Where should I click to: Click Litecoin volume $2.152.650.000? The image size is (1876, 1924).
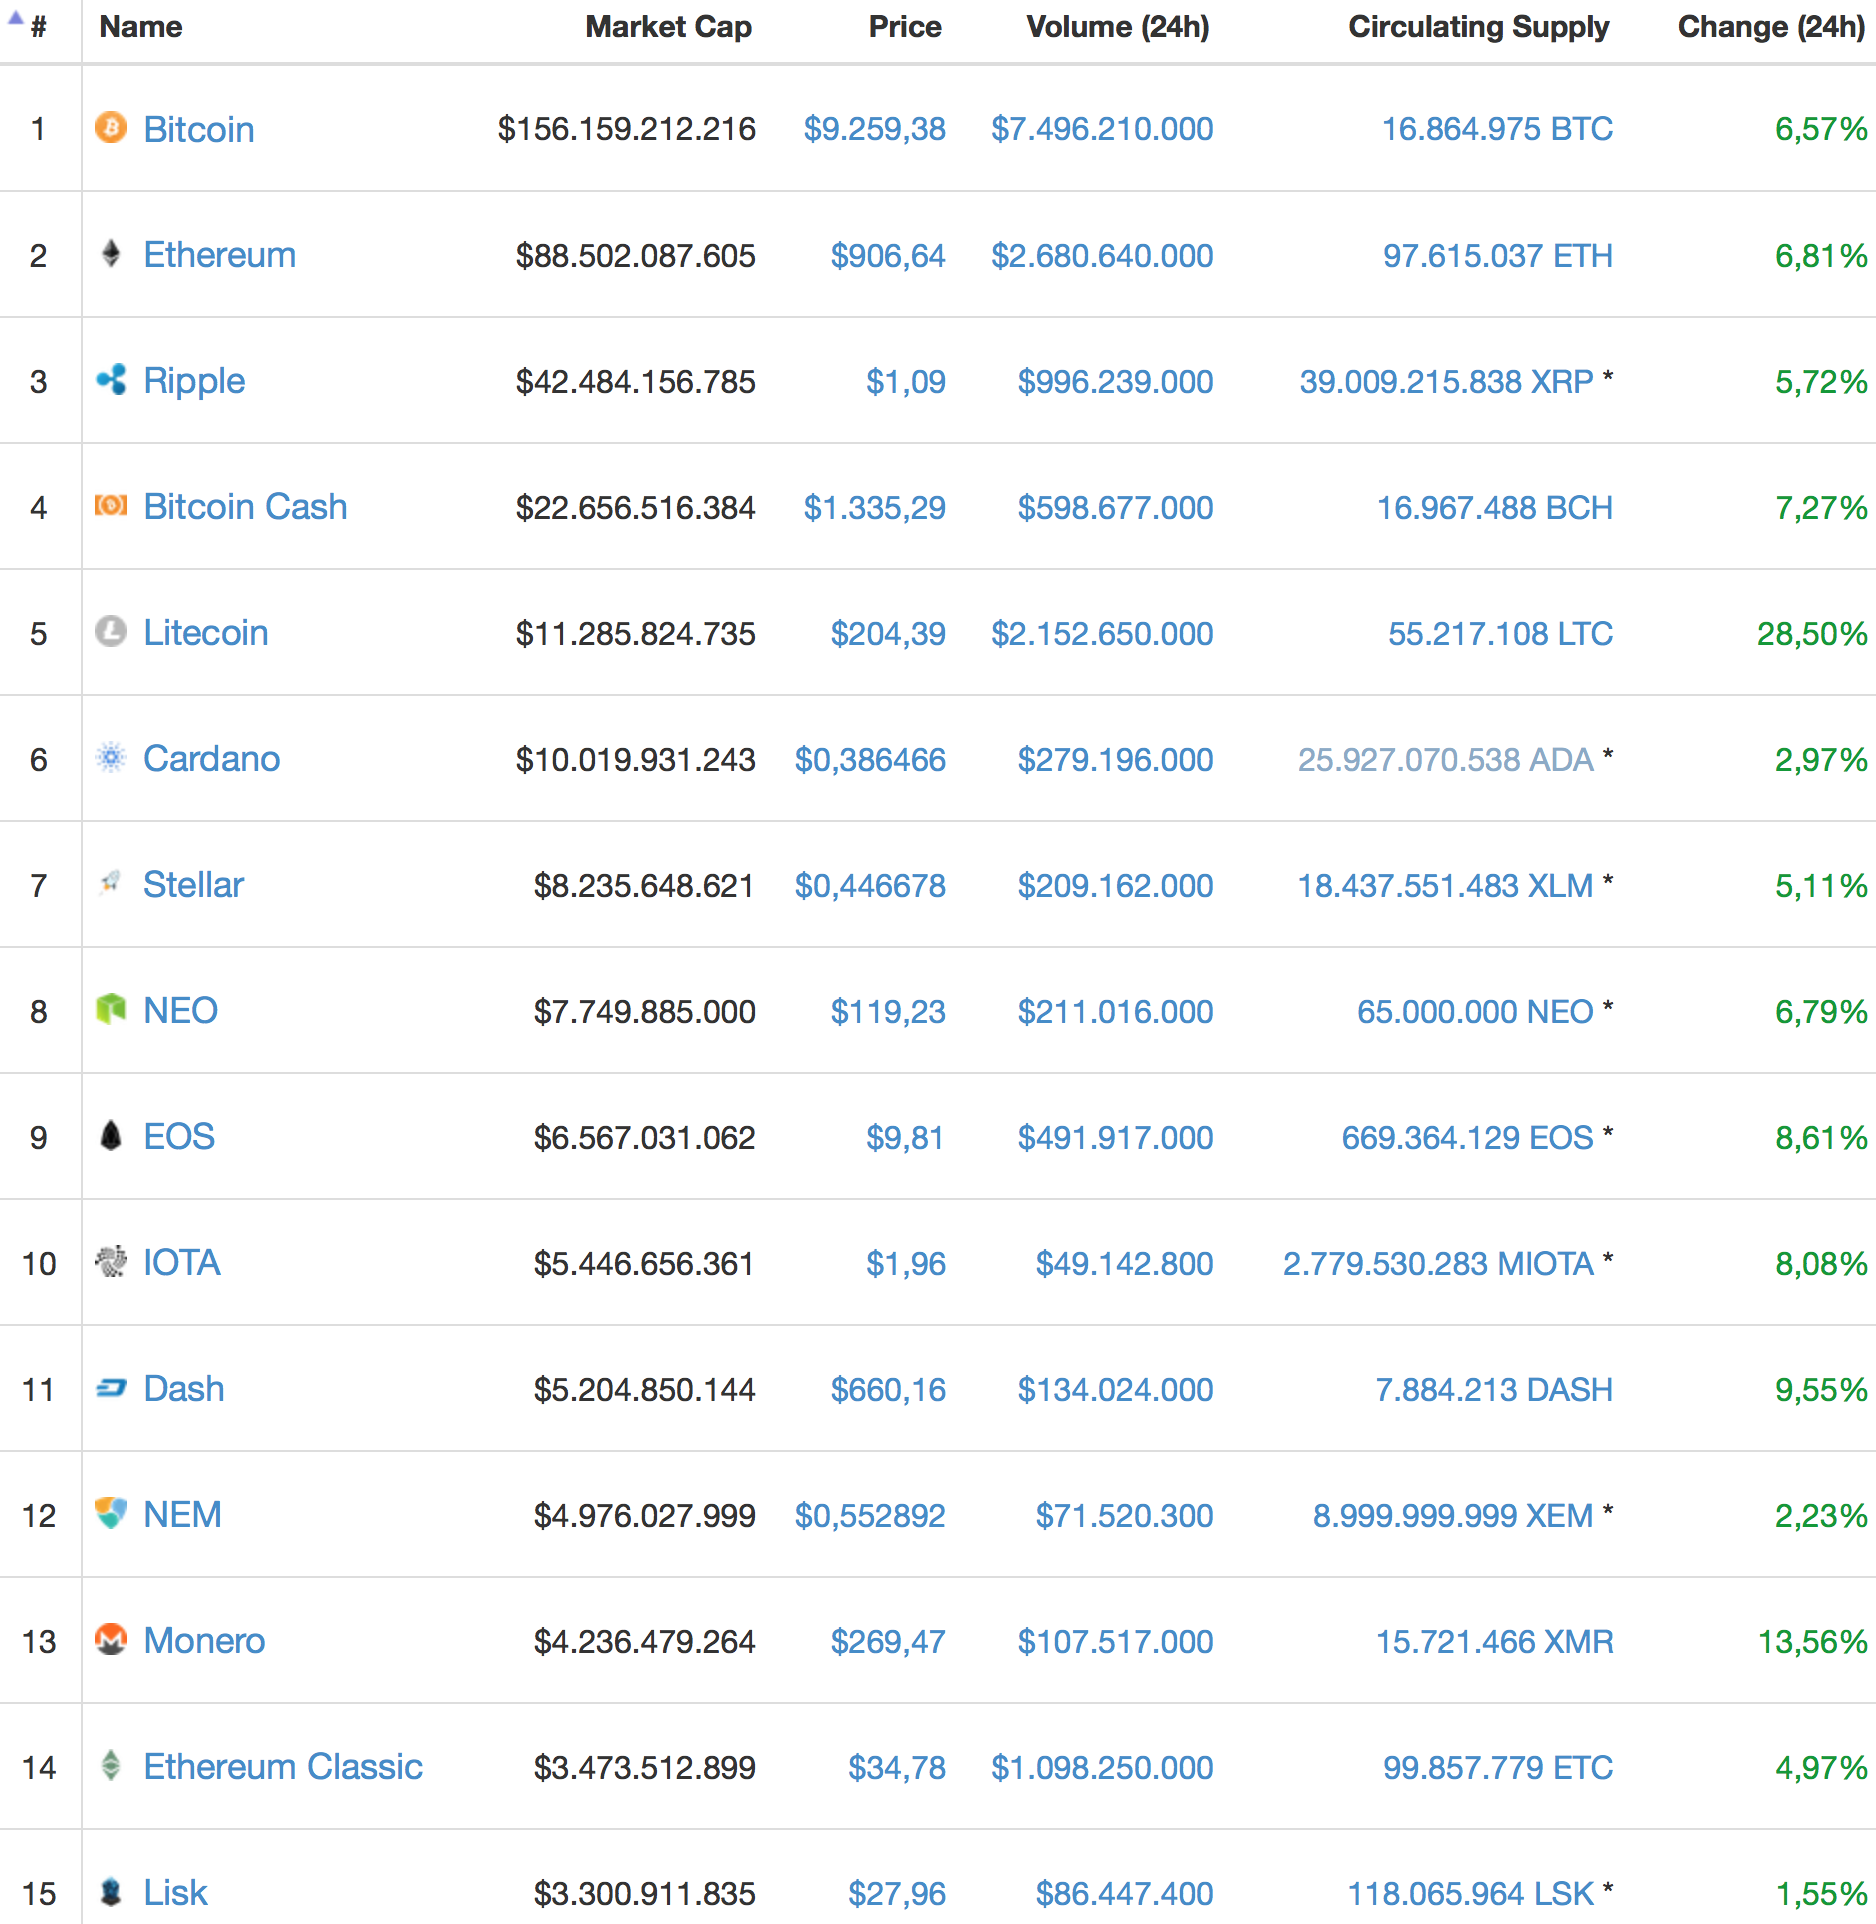(1102, 635)
